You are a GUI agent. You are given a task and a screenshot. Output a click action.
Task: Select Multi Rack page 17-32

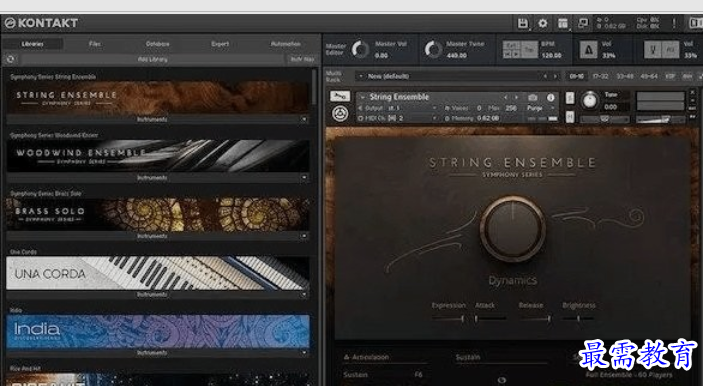pyautogui.click(x=600, y=77)
